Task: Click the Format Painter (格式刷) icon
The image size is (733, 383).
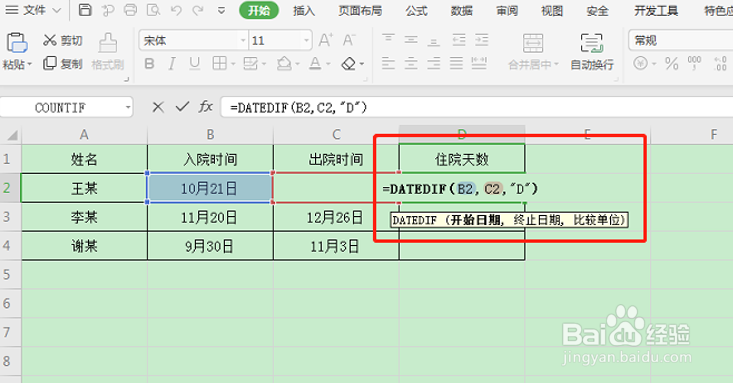Action: [108, 43]
